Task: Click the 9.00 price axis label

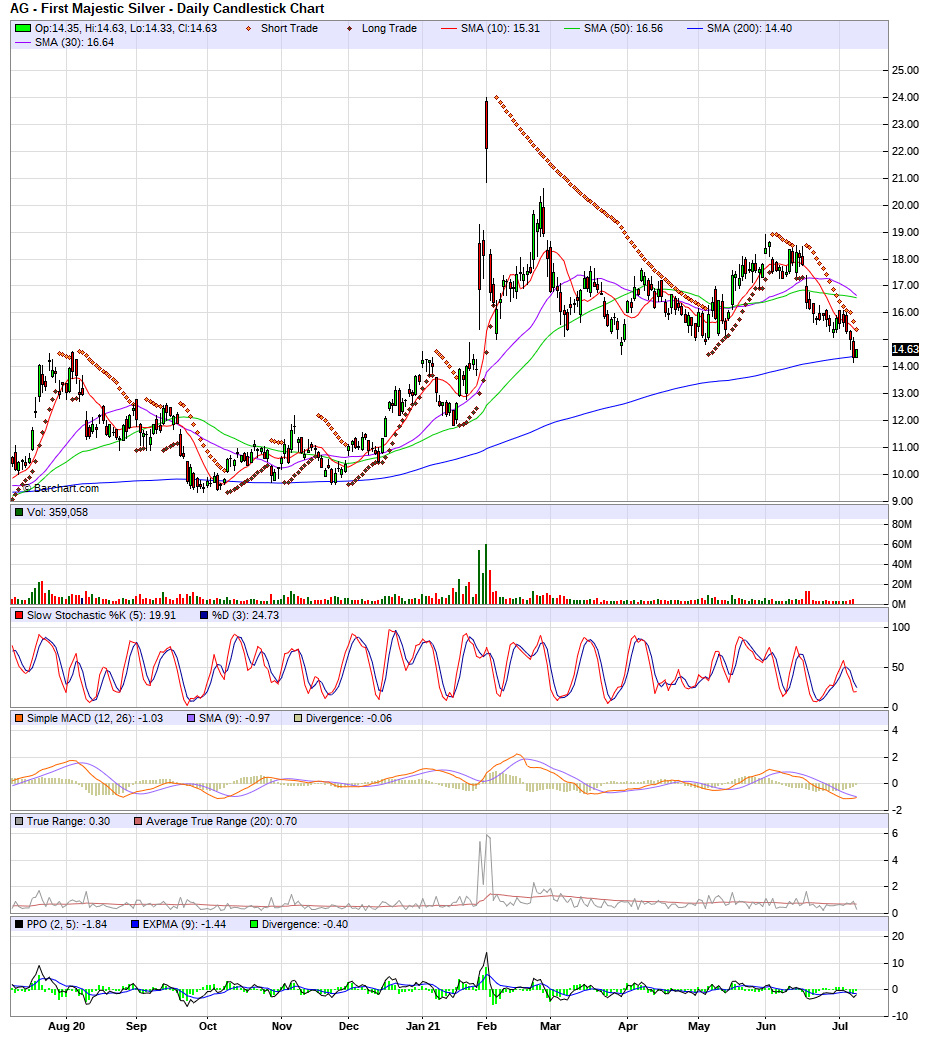Action: (x=902, y=501)
